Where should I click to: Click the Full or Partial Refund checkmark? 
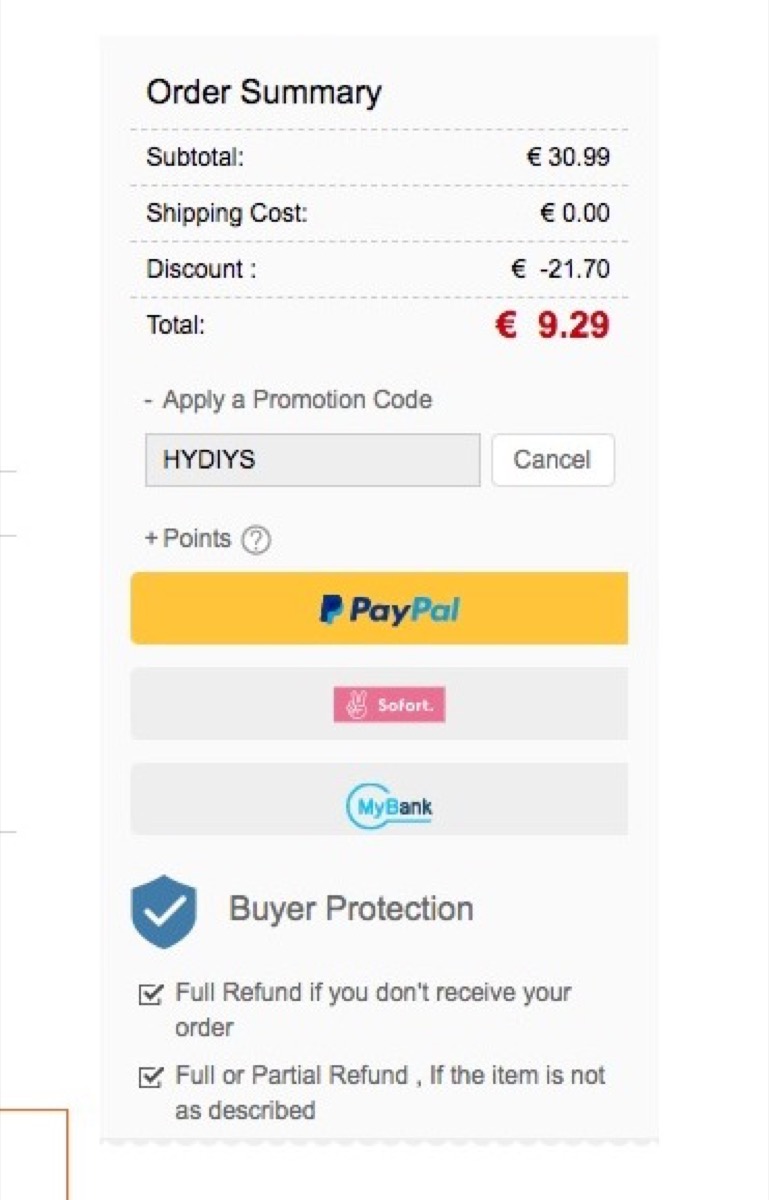[152, 1078]
